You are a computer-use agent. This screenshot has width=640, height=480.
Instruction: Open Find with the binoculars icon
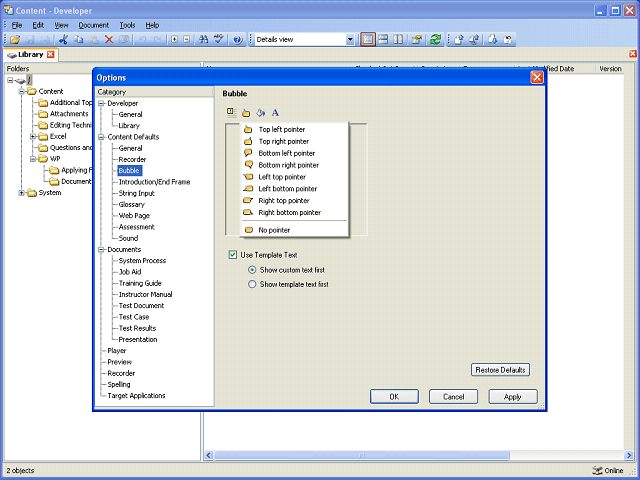click(203, 39)
